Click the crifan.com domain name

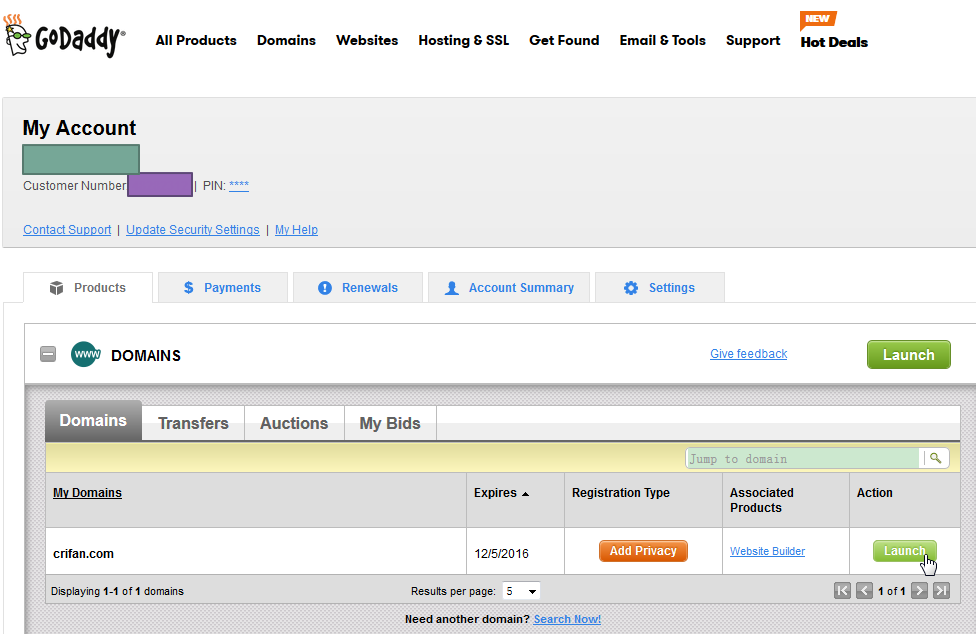point(83,554)
